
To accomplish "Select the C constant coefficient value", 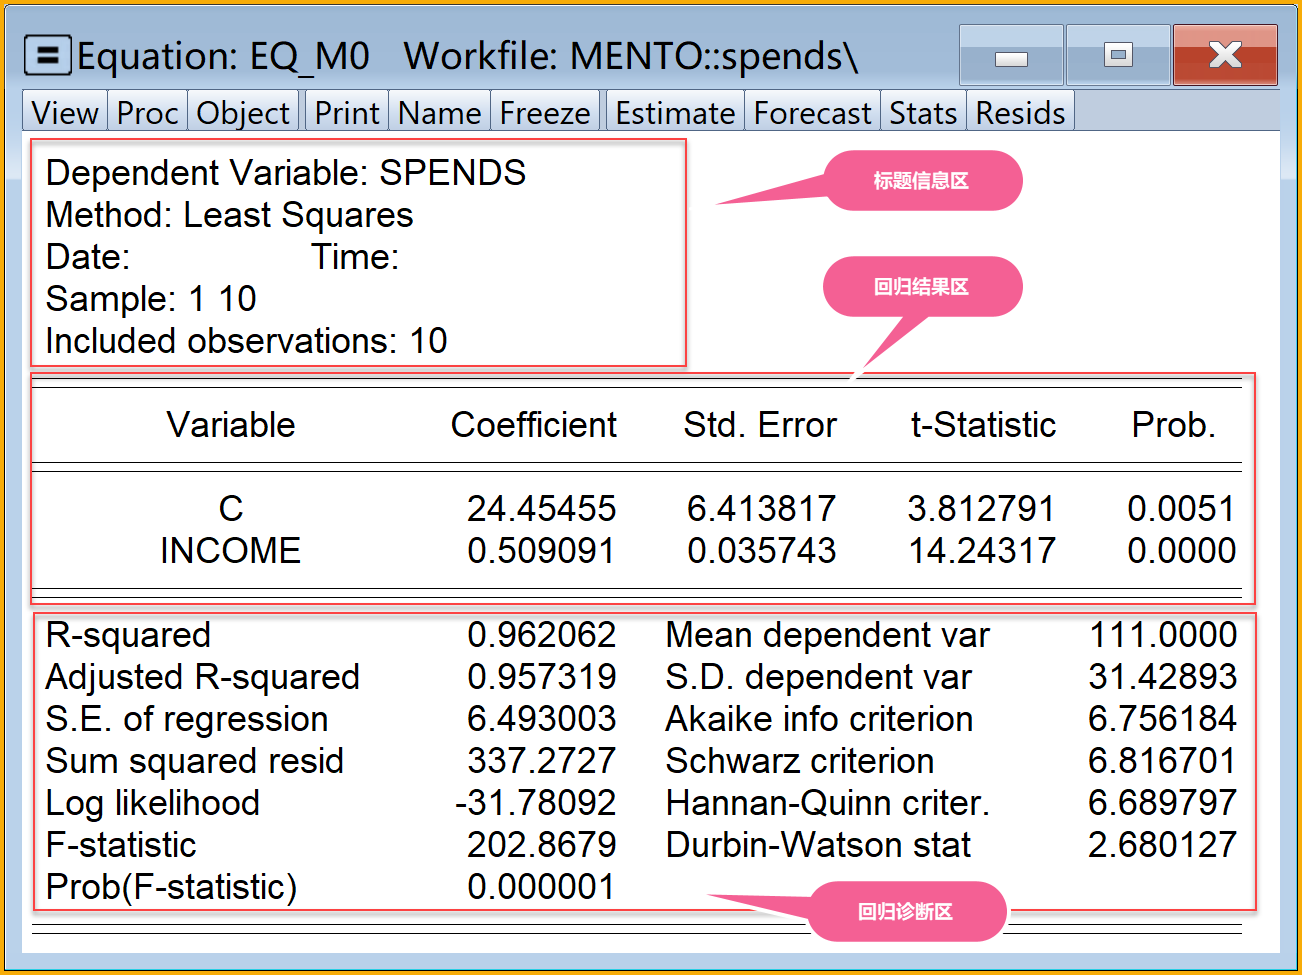I will coord(541,509).
